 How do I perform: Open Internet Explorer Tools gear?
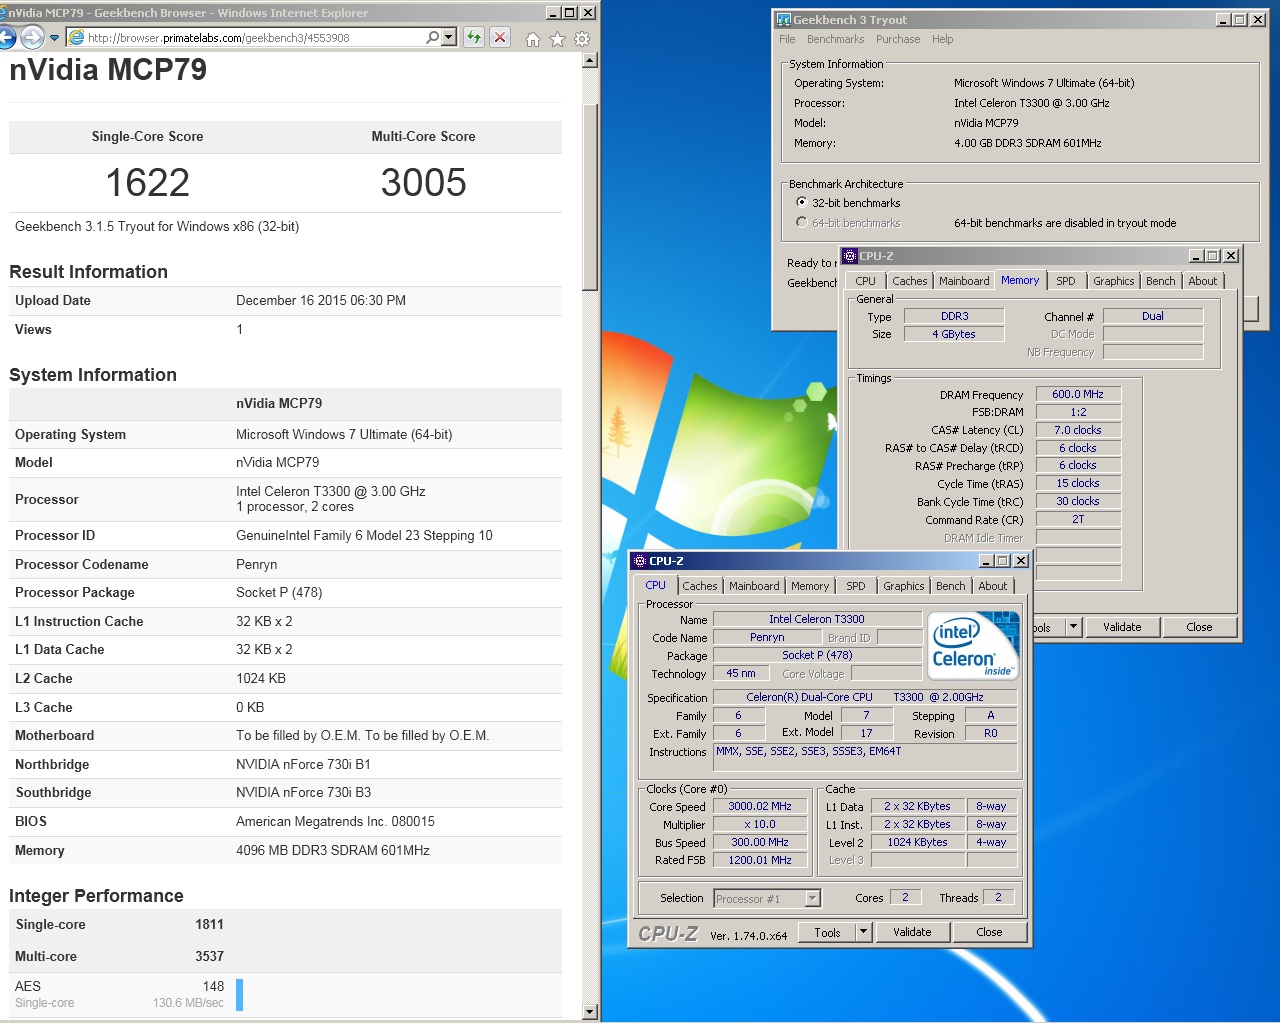582,39
